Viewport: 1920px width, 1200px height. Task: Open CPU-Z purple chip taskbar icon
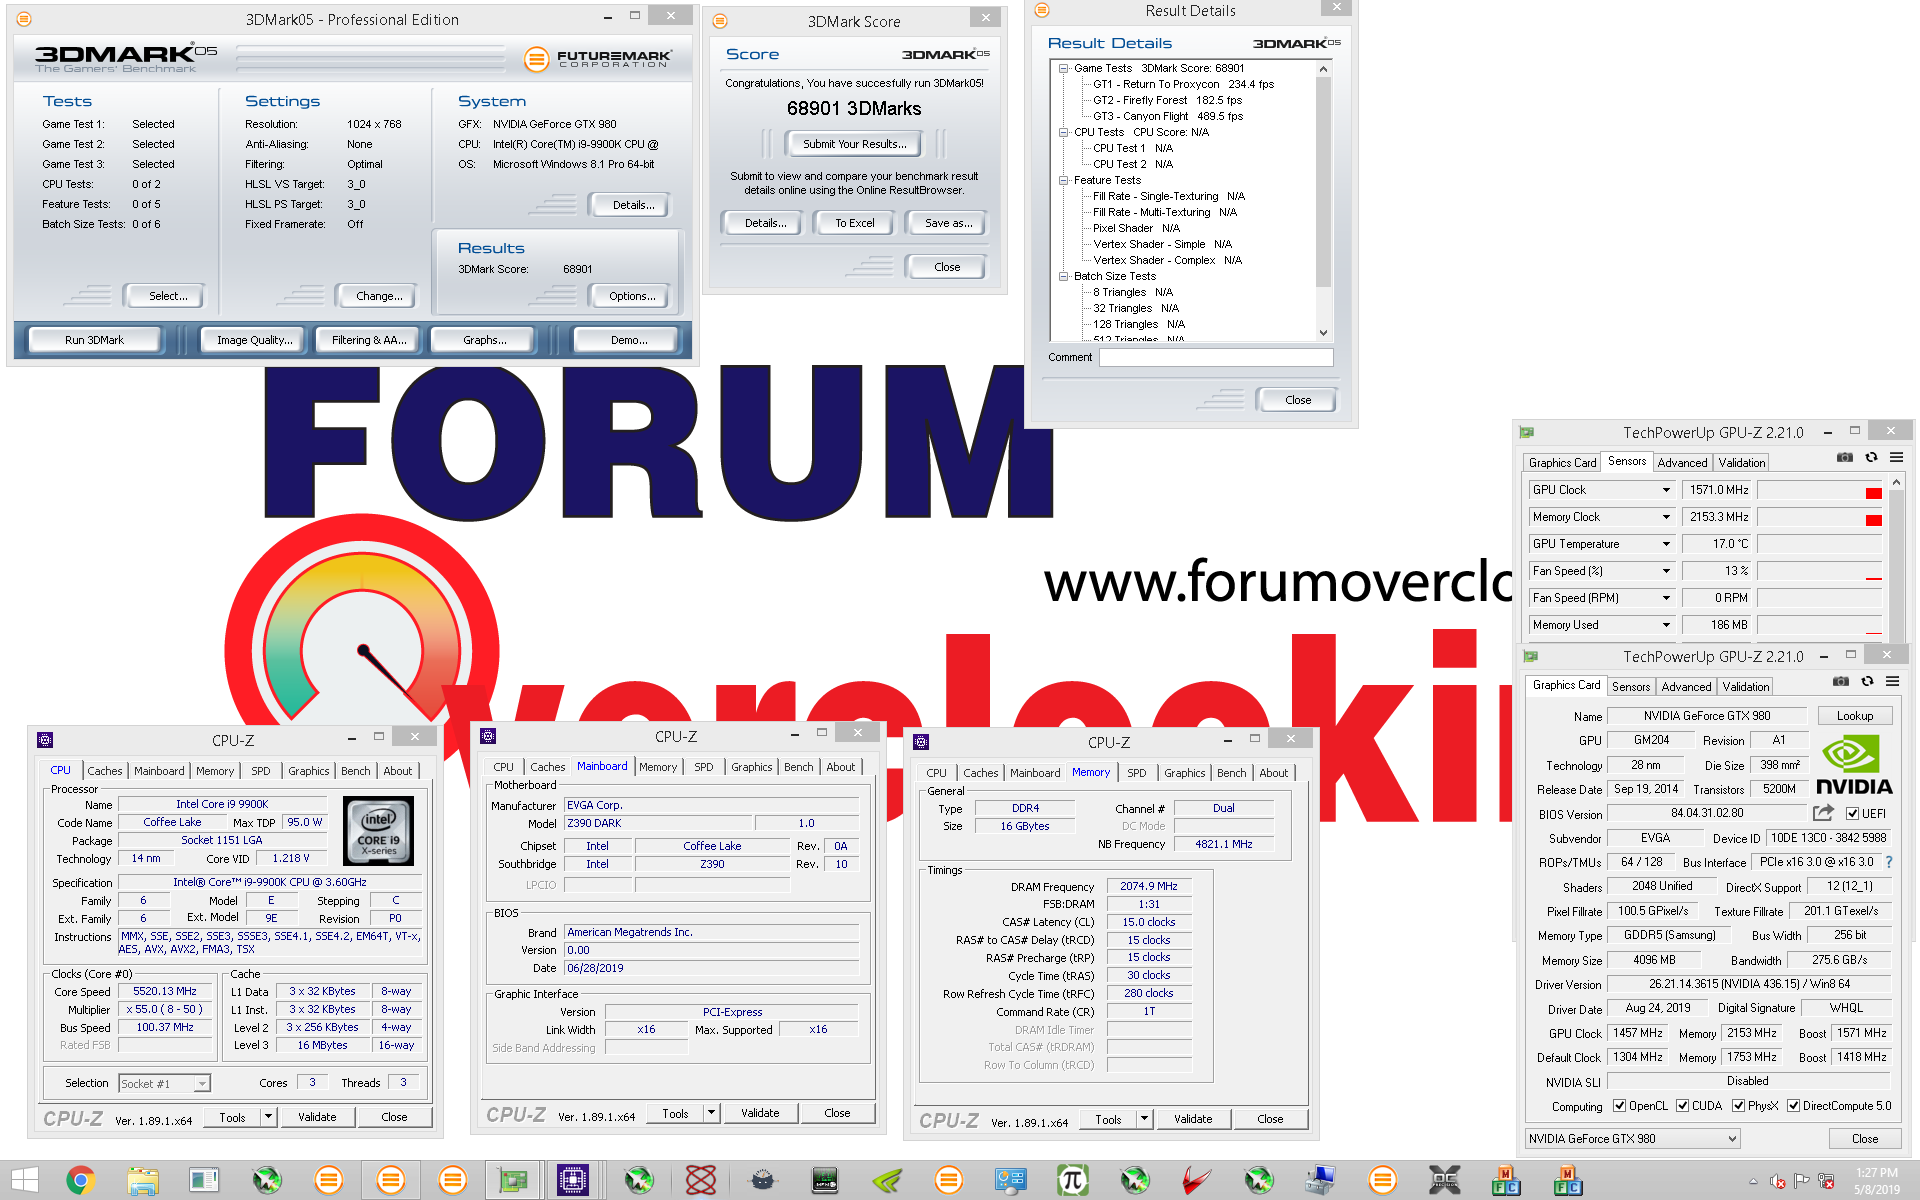(x=574, y=1181)
